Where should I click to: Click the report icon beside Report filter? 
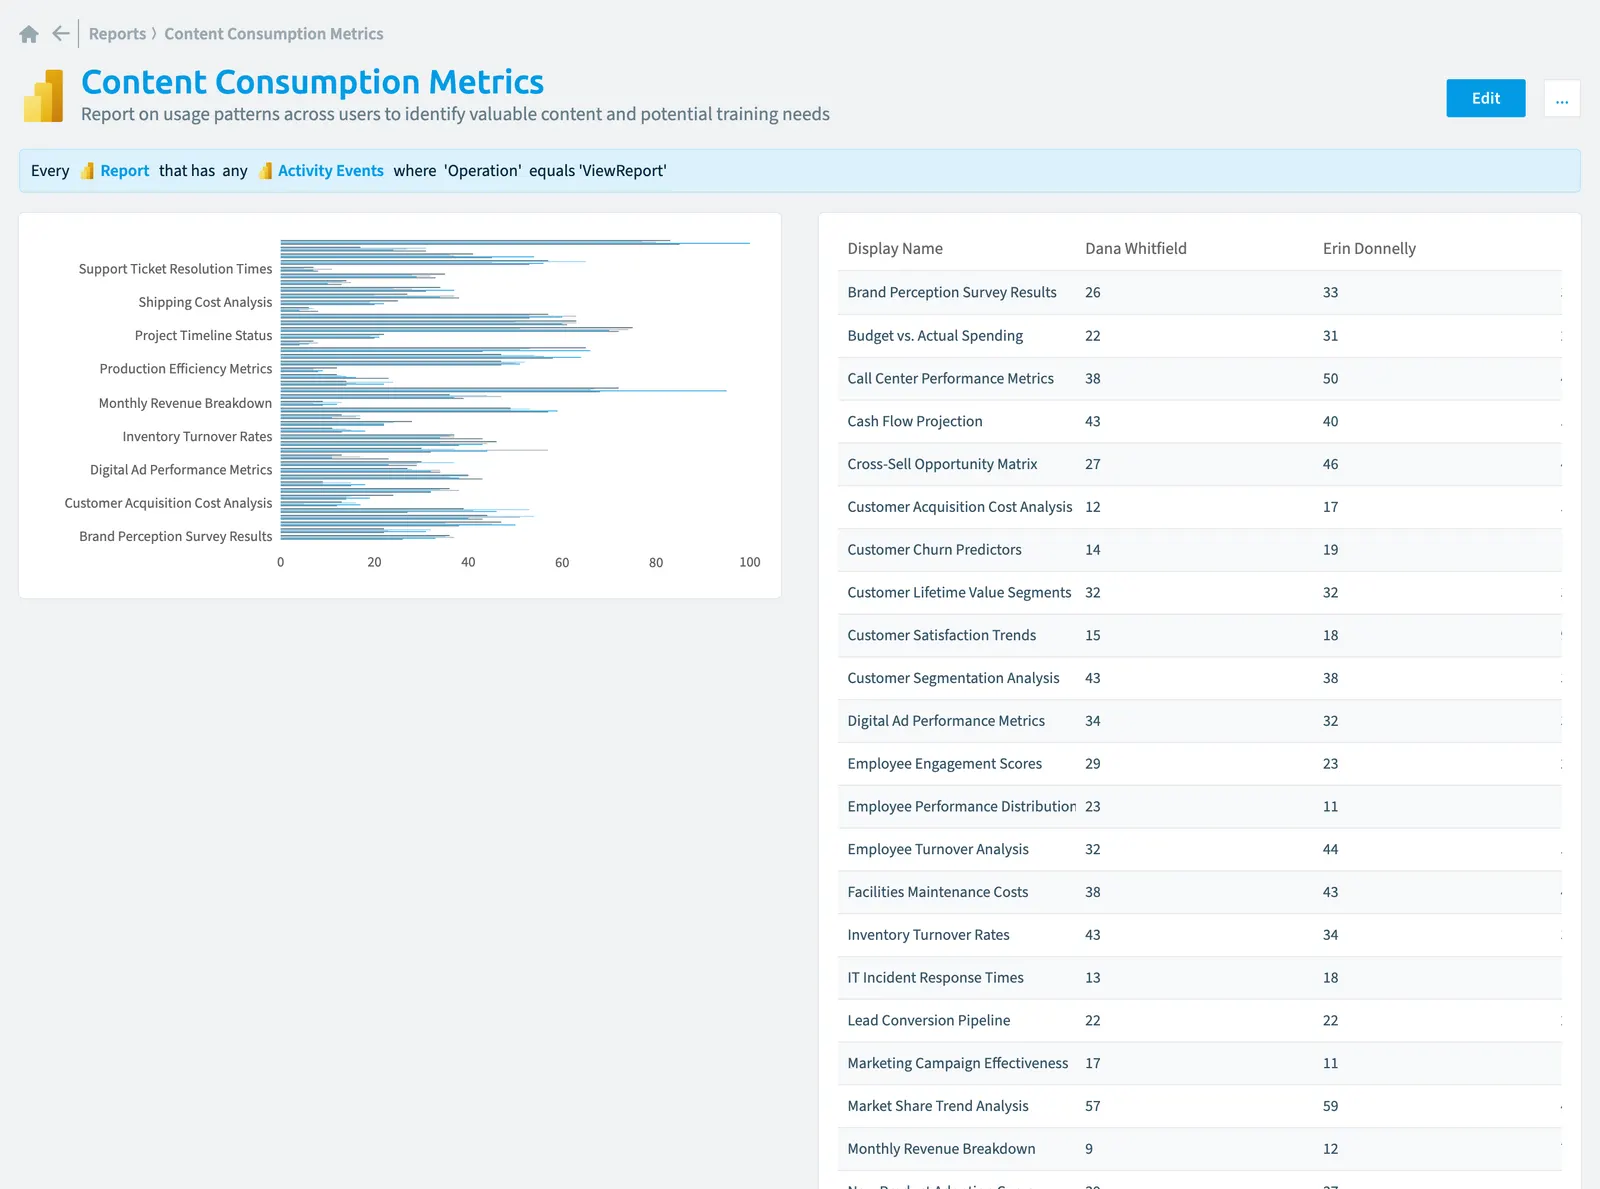pos(87,171)
